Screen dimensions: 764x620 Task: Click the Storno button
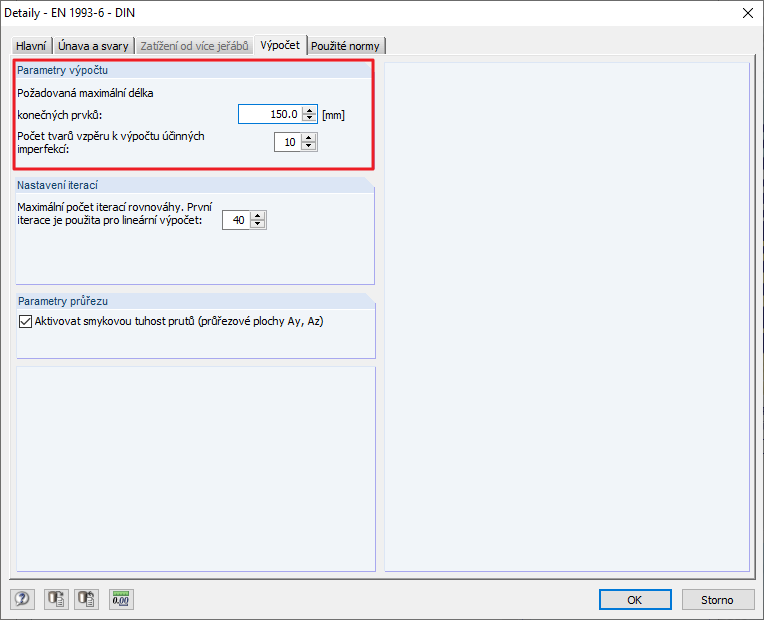point(717,600)
